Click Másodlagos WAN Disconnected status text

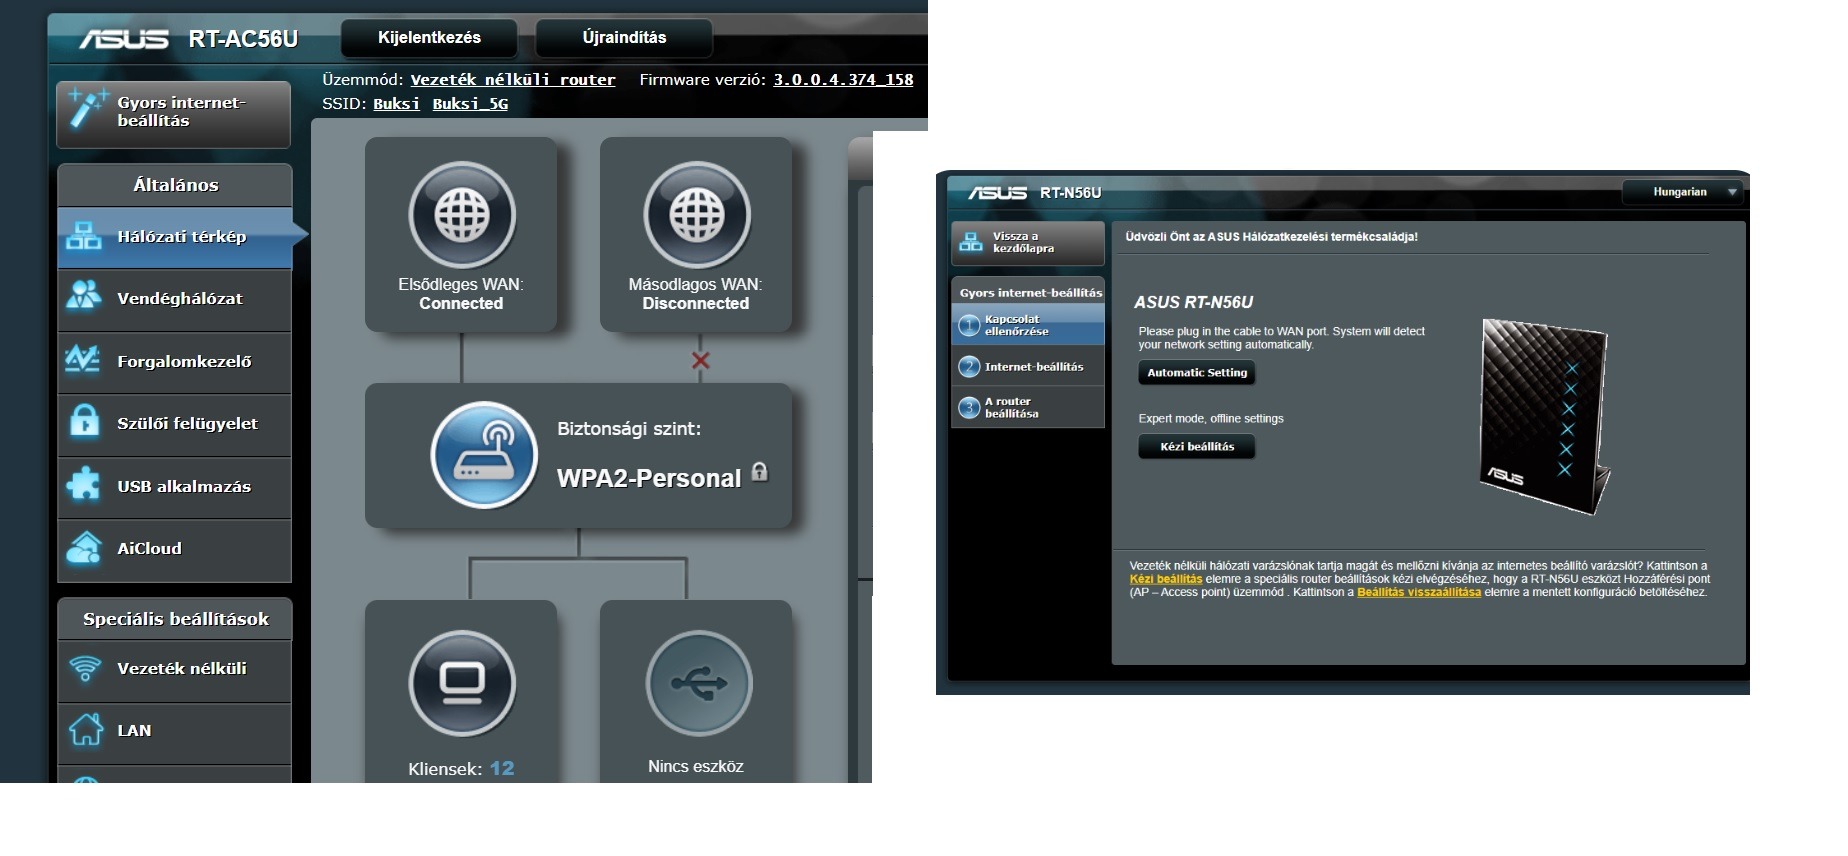click(x=696, y=303)
